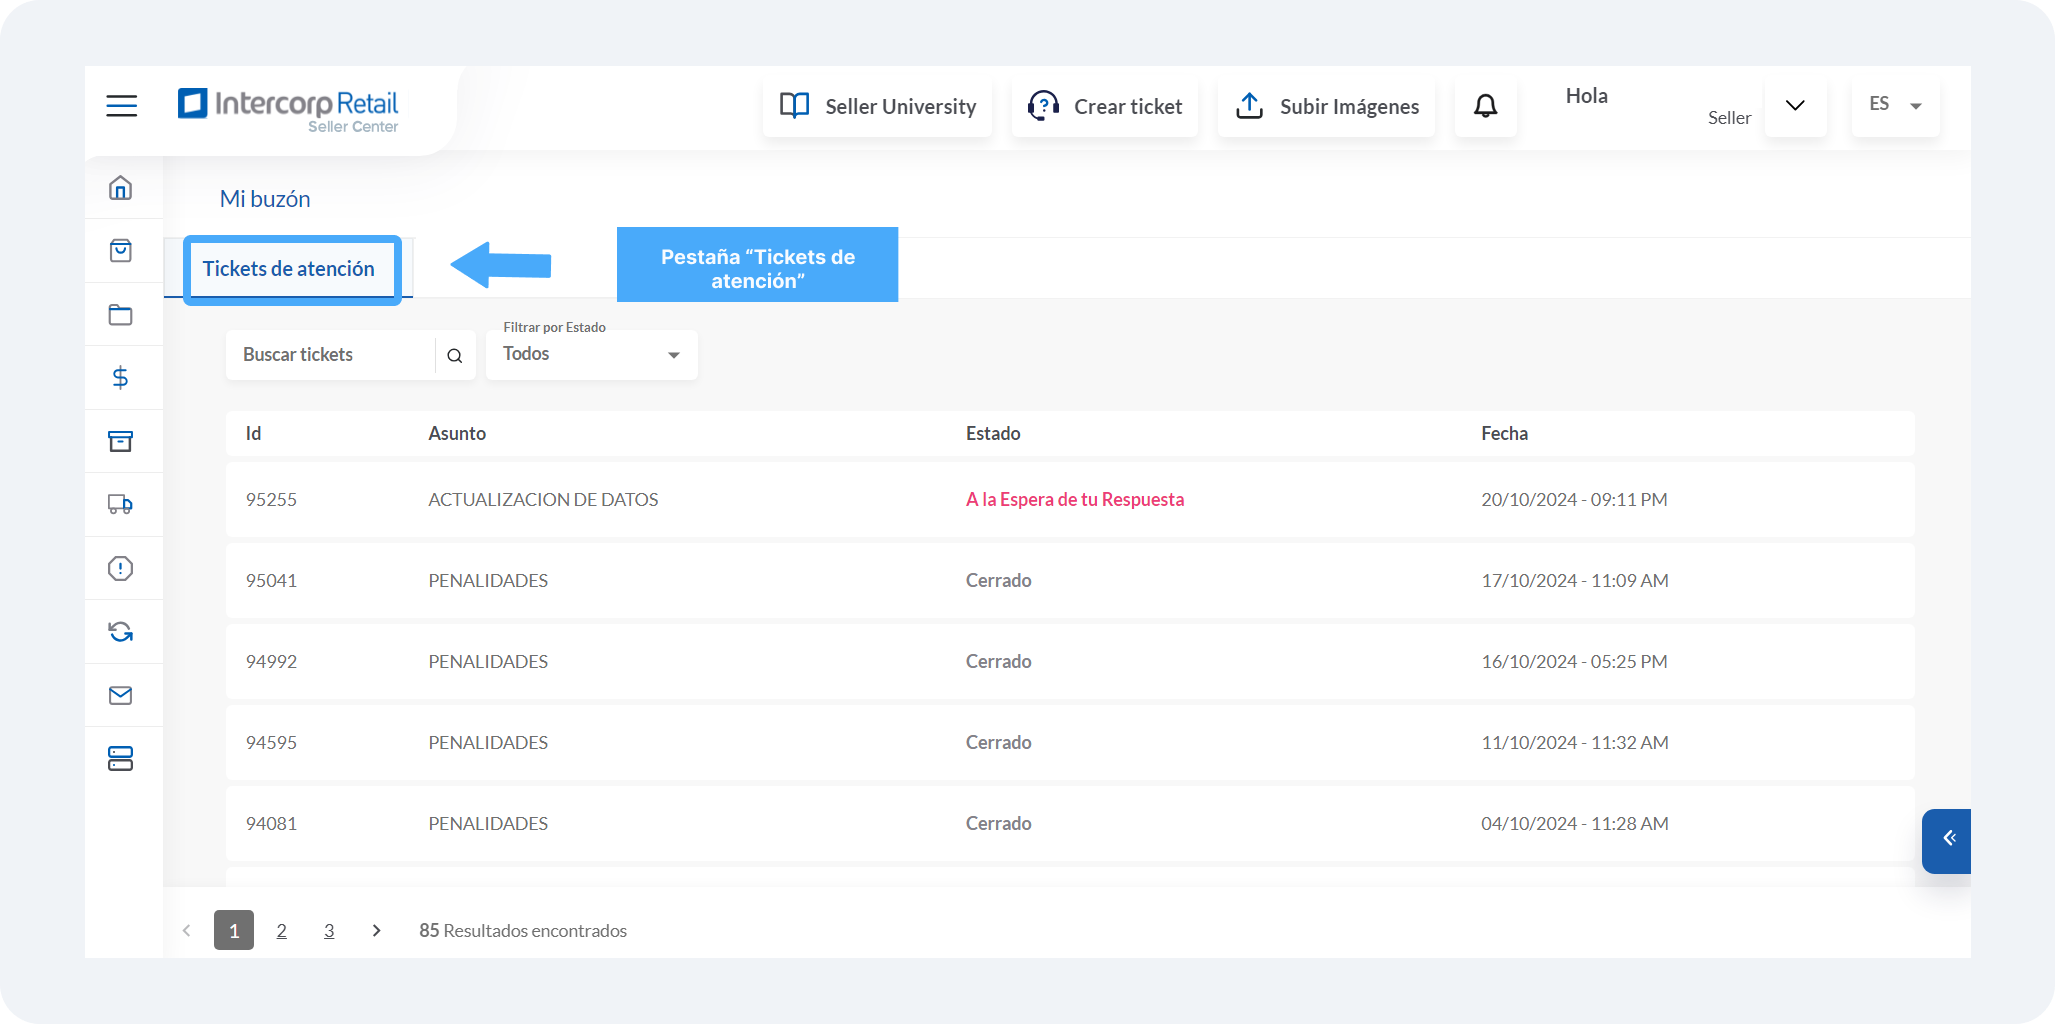Open ticket row 95041
Image resolution: width=2055 pixels, height=1024 pixels.
(1070, 581)
